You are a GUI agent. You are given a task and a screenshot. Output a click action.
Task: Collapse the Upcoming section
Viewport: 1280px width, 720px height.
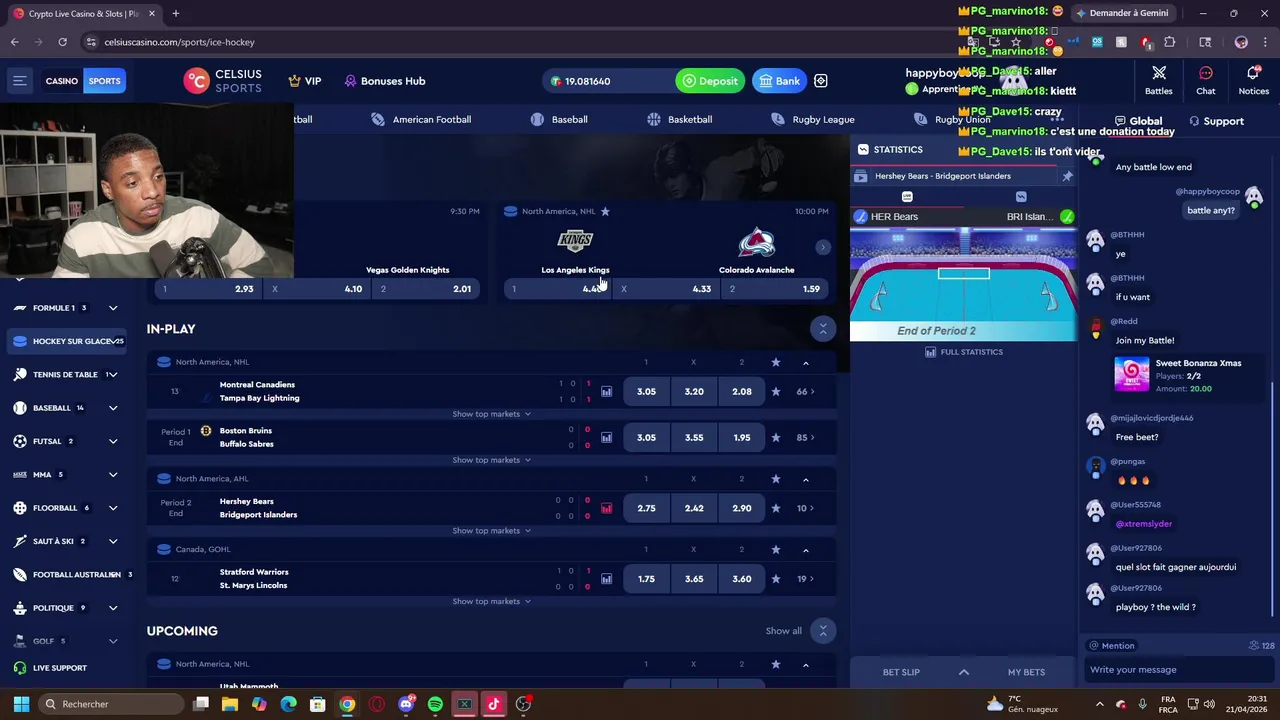pos(822,631)
